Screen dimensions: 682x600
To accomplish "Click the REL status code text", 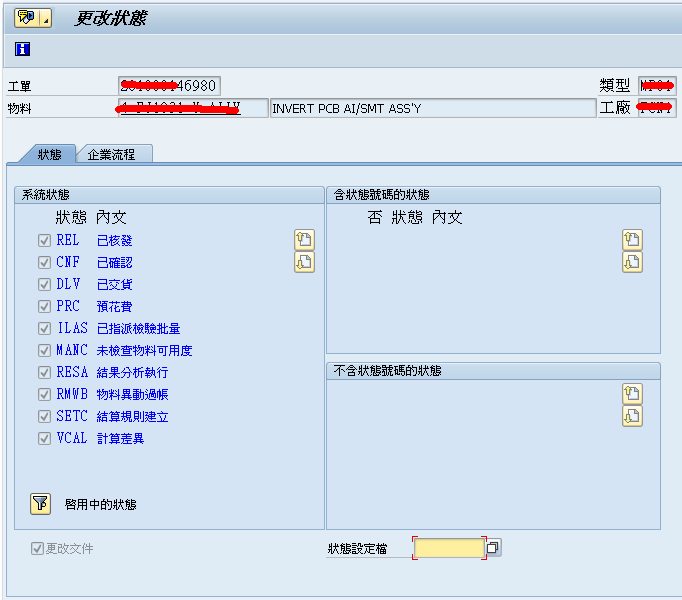I will point(68,240).
